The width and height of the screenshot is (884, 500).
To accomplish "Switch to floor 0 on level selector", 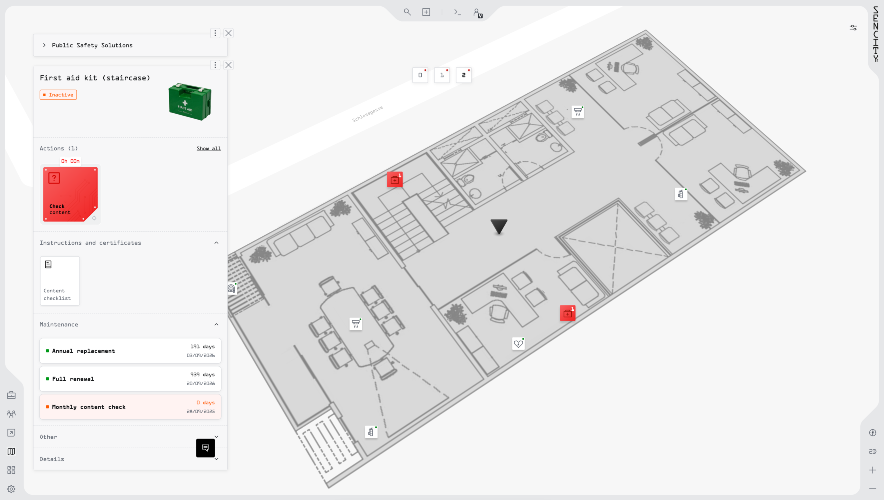I will point(420,75).
